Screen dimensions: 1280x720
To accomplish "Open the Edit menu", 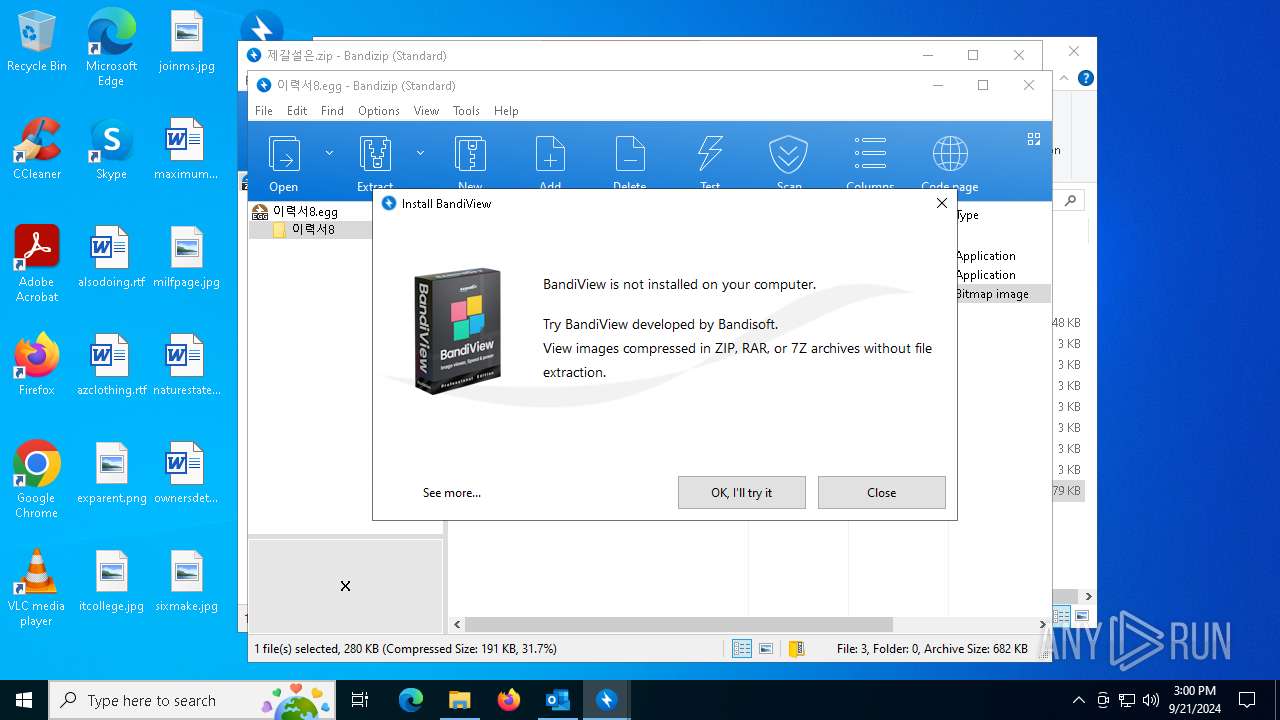I will click(x=297, y=111).
